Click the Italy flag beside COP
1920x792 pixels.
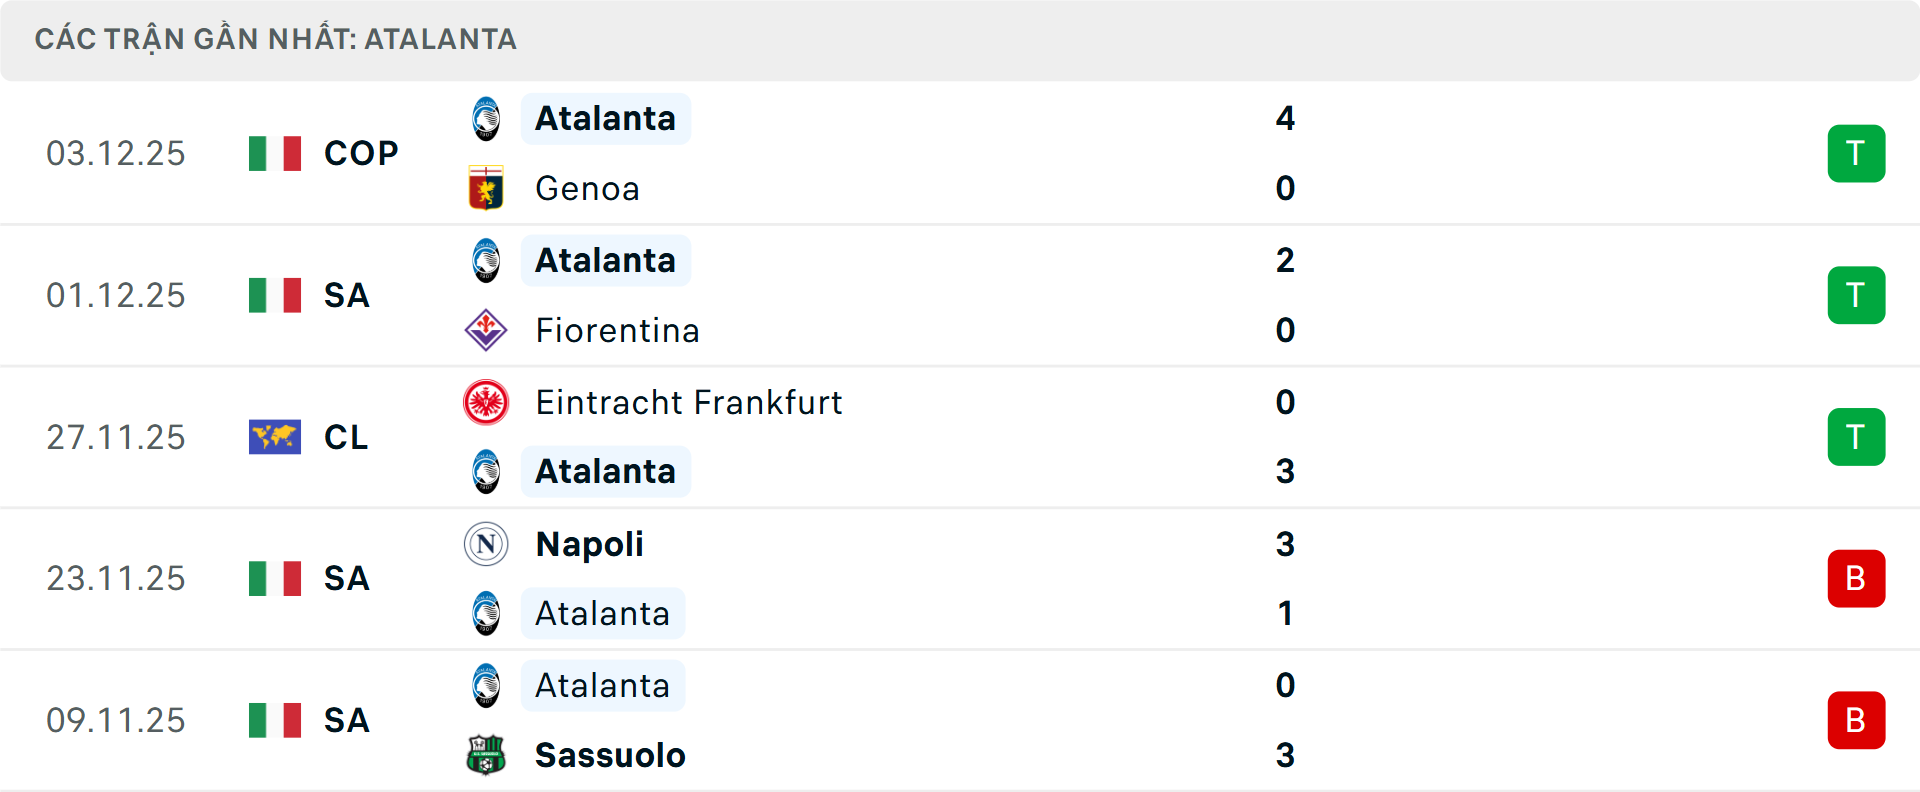tap(275, 153)
